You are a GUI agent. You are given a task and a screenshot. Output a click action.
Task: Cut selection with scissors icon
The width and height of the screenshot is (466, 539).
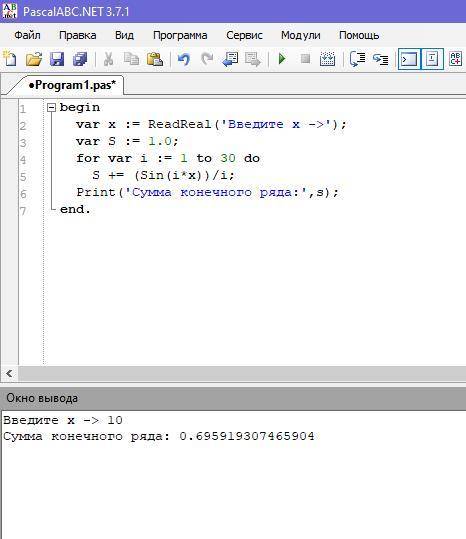coord(109,59)
